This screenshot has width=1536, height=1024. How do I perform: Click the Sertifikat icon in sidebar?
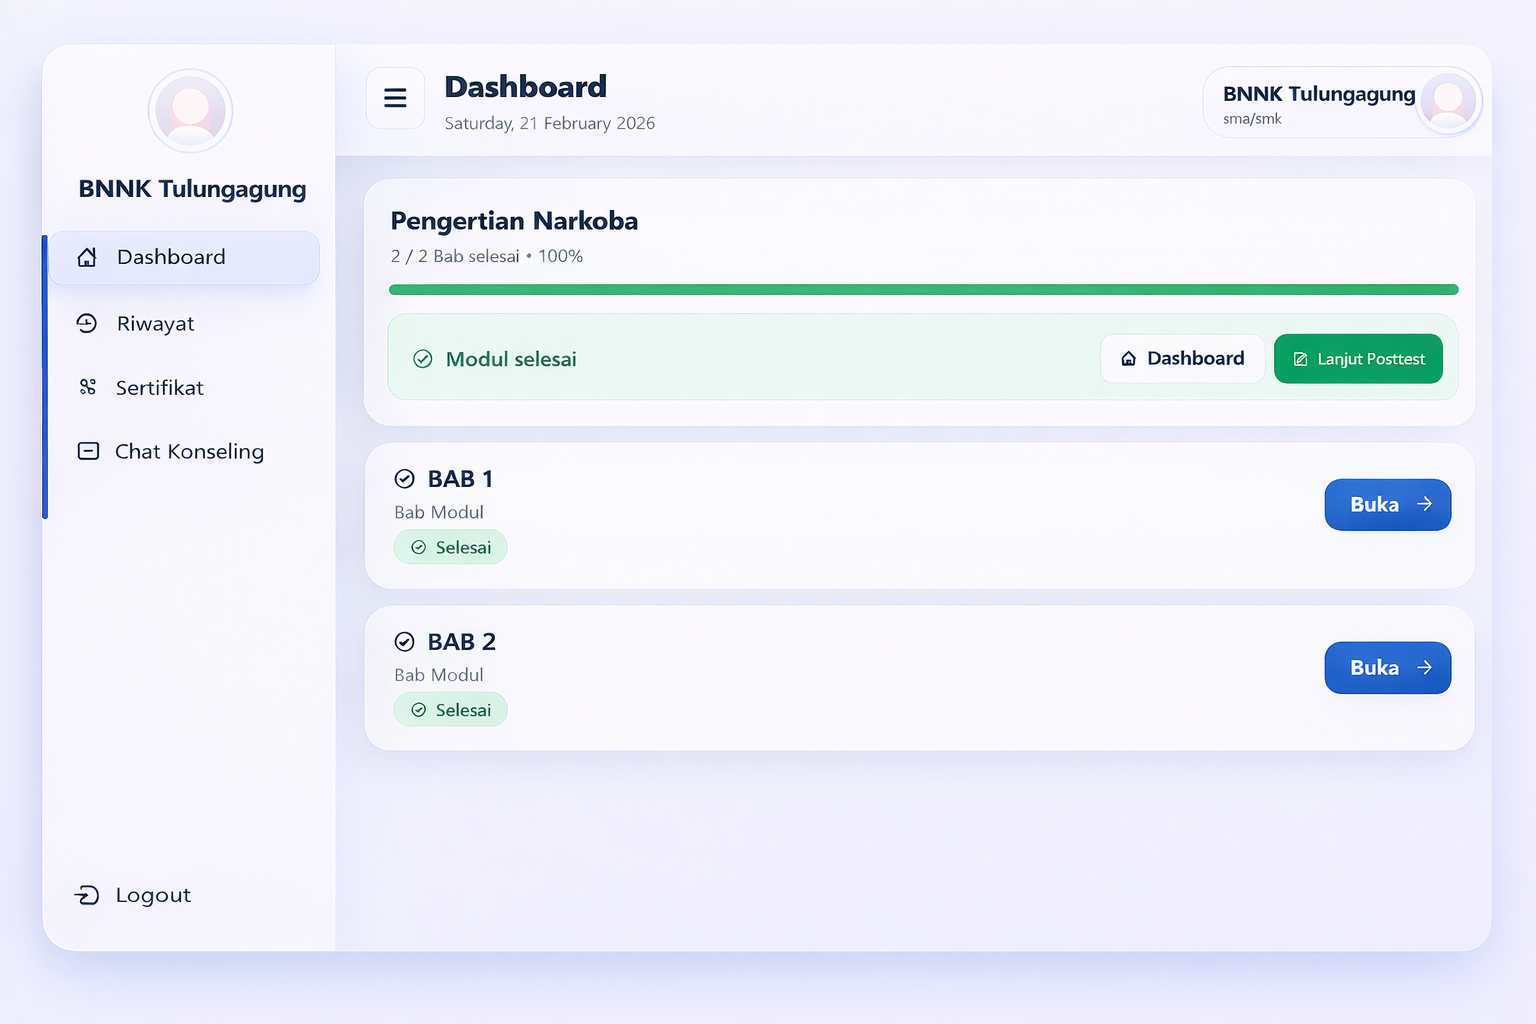point(88,387)
